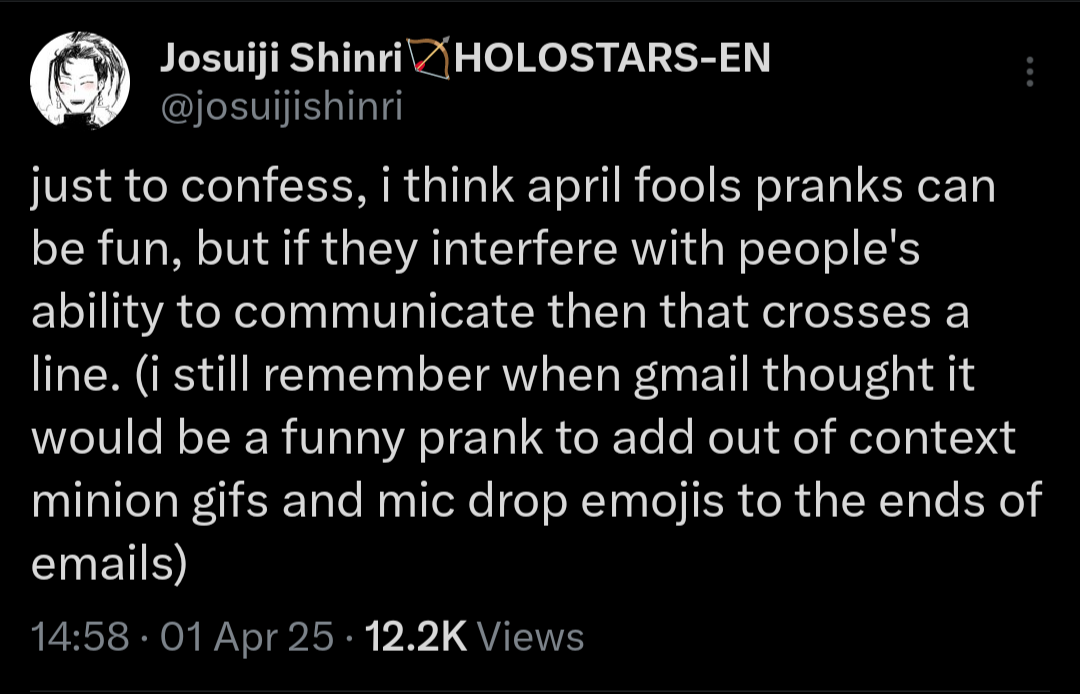This screenshot has width=1080, height=694.
Task: Click the final word 'emails)' of the tweet
Action: (110, 562)
